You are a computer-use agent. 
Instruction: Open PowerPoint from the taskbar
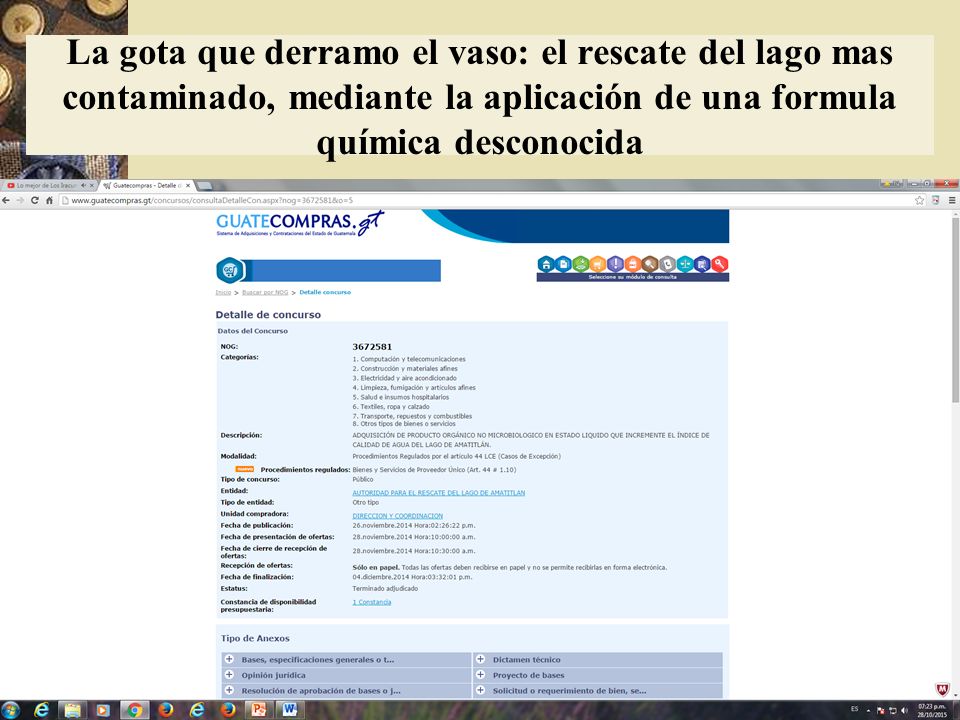click(259, 710)
